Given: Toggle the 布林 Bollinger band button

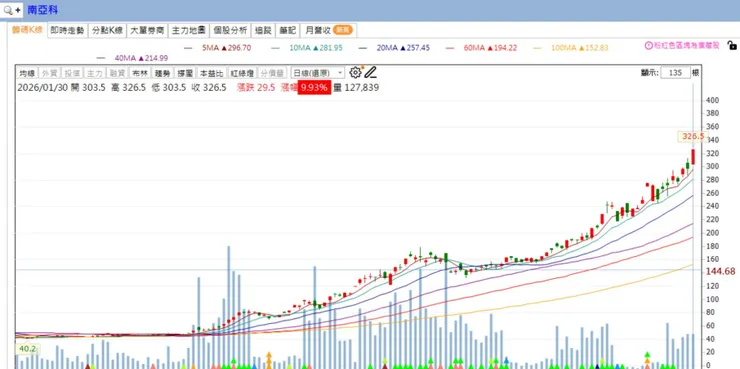Looking at the screenshot, I should 140,73.
